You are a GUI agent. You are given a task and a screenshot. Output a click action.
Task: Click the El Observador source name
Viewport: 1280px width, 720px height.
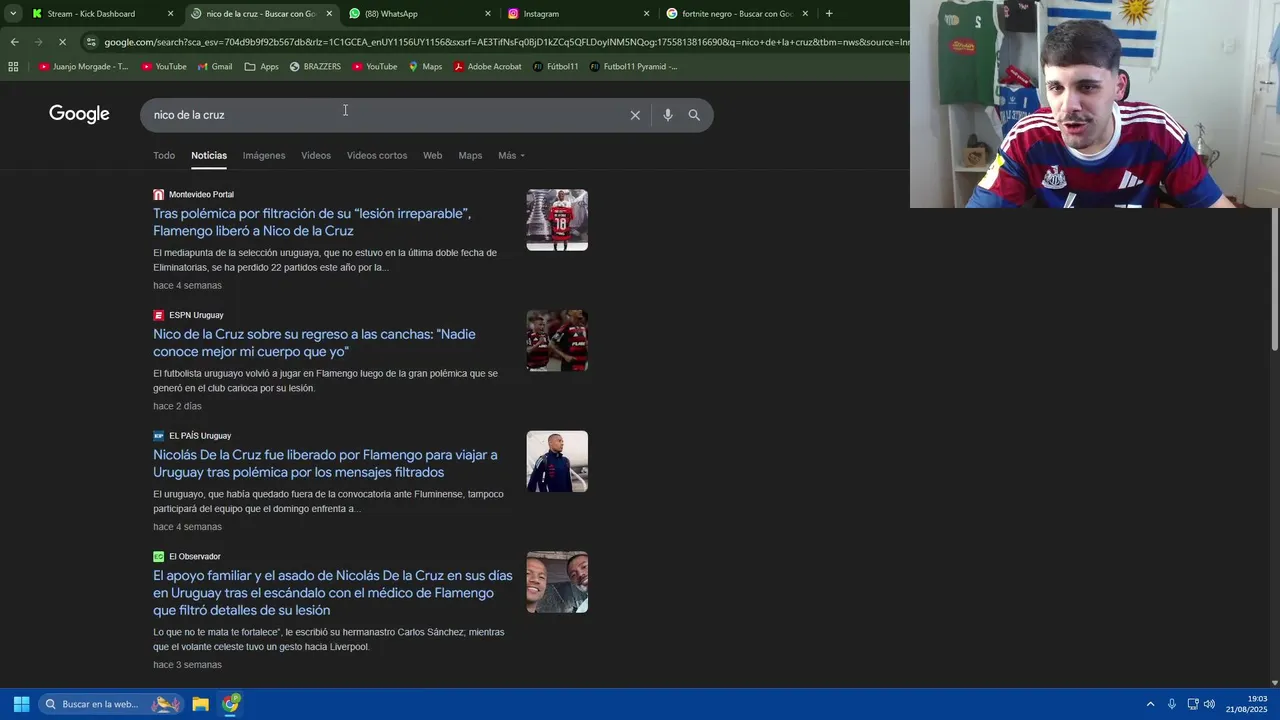point(194,557)
